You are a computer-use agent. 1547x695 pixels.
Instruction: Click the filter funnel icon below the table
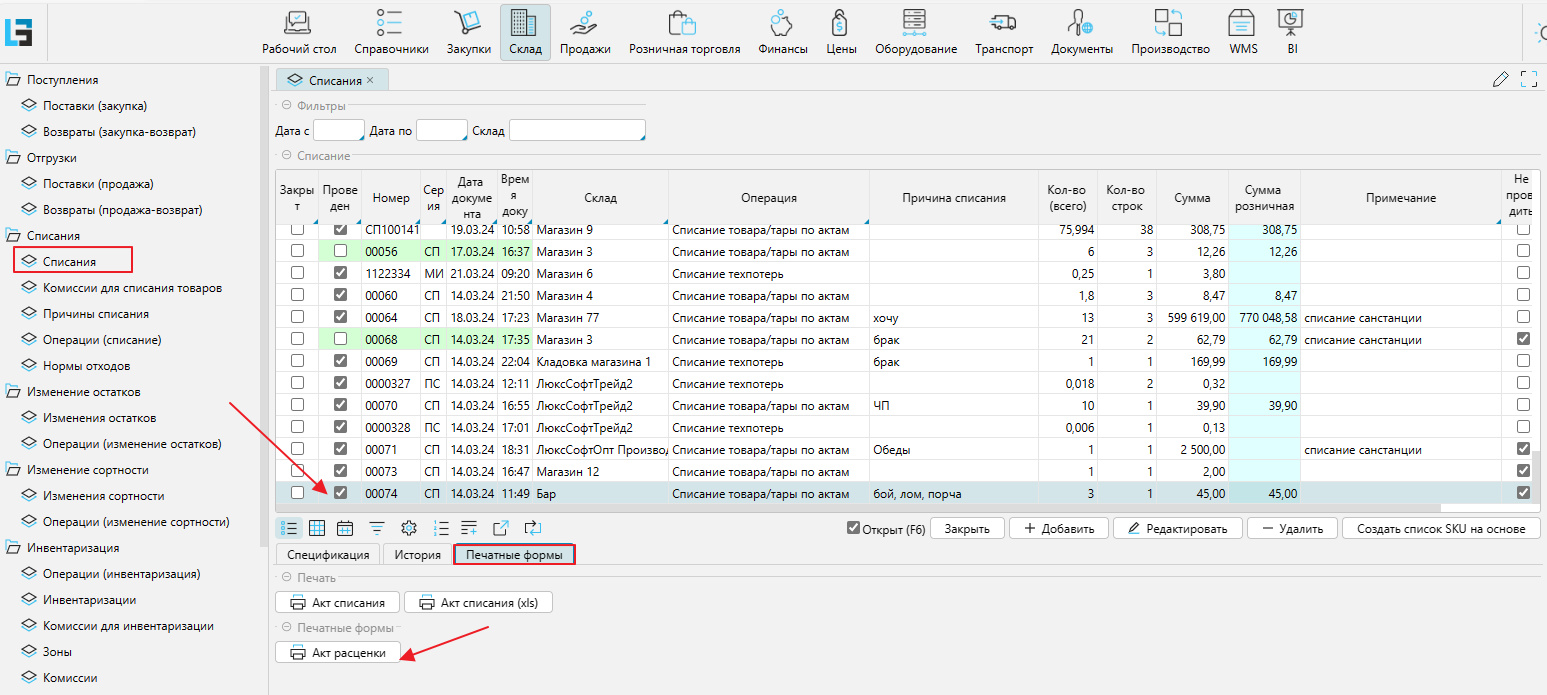click(377, 528)
